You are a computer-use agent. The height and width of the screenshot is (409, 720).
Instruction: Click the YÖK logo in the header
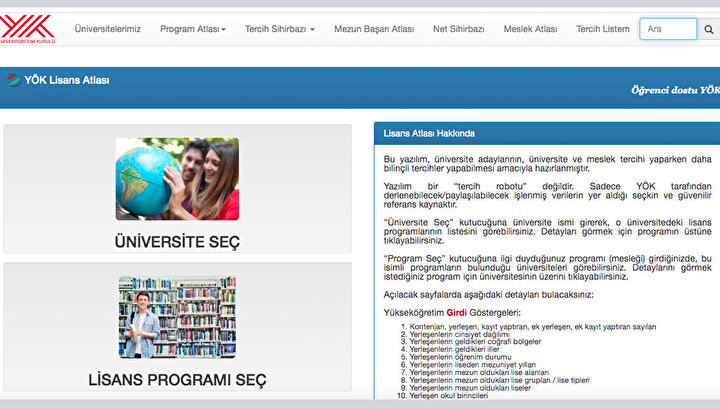27,29
